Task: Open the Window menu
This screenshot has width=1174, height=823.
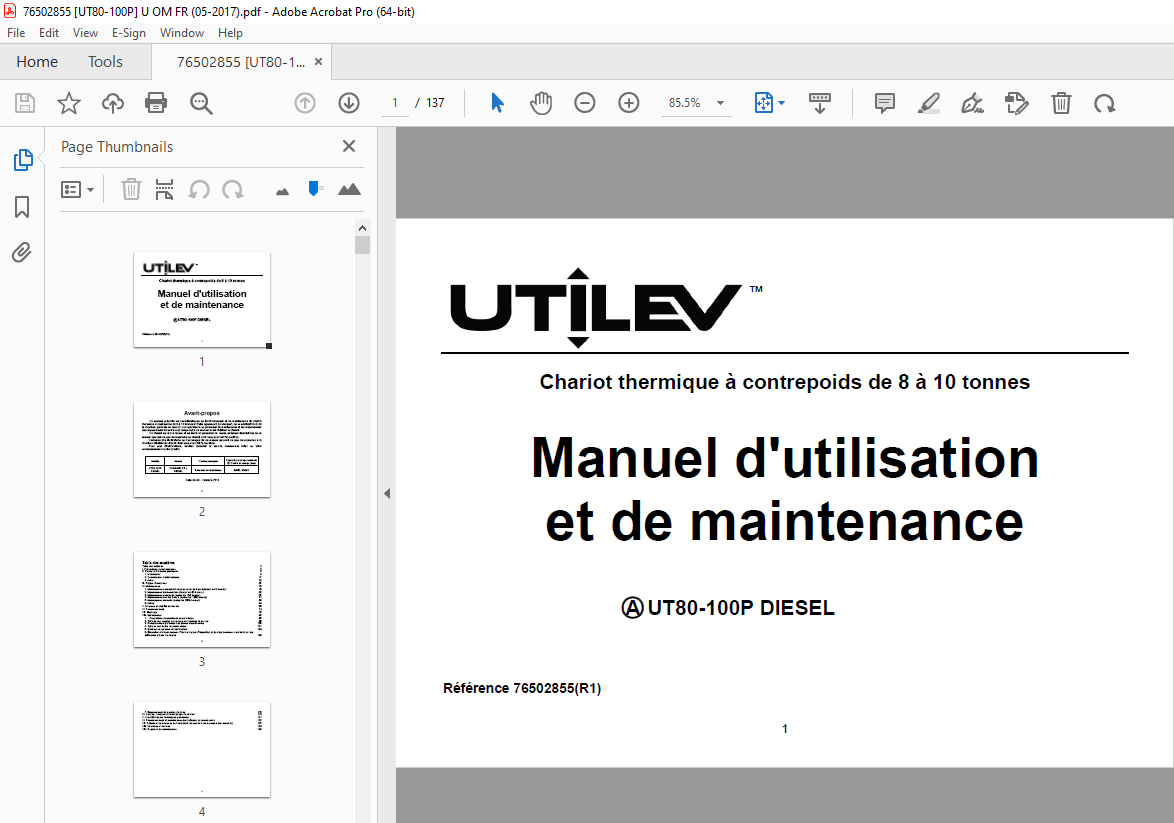Action: coord(181,33)
